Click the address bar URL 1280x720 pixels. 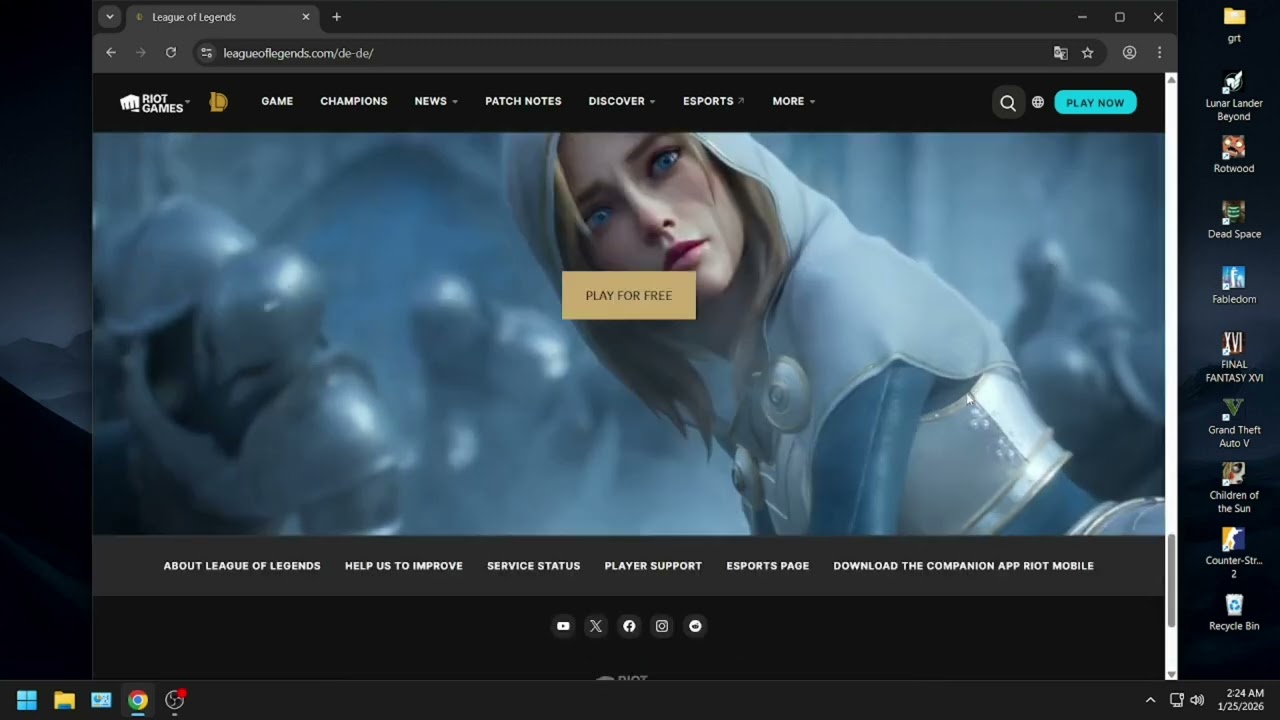[298, 53]
